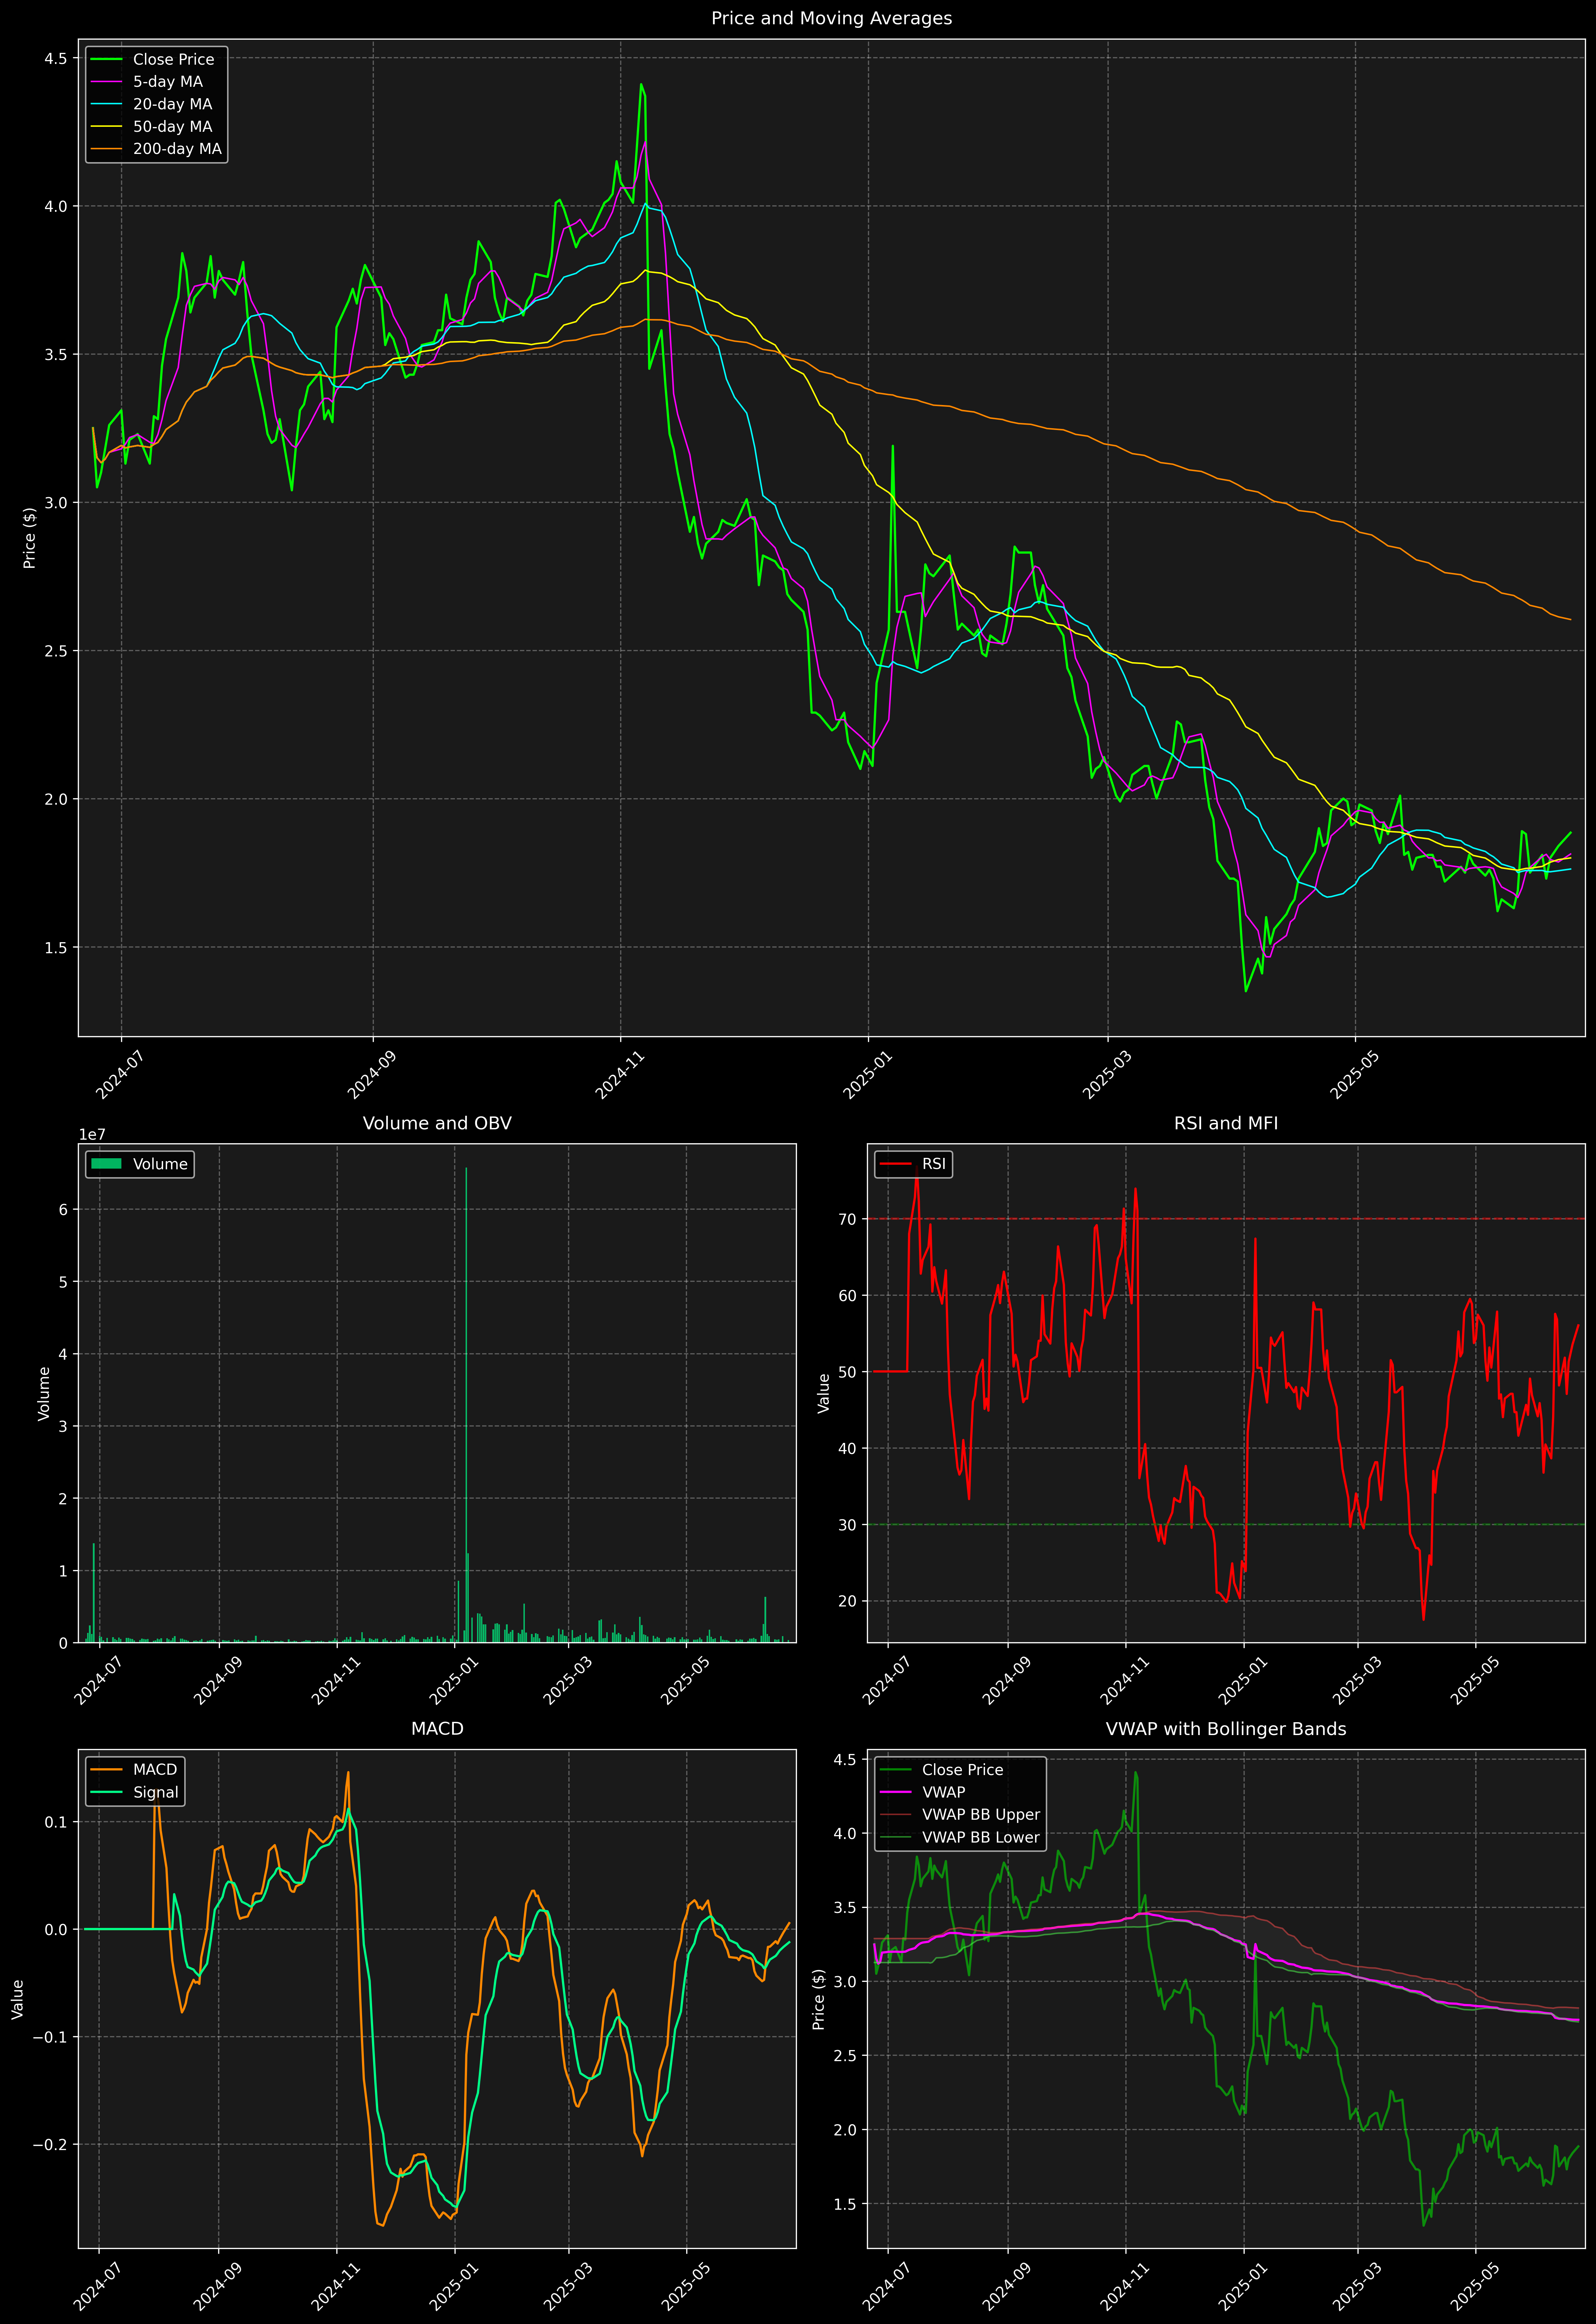Click y-axis tick "70" on RSI chart
The height and width of the screenshot is (2324, 1596).
coord(848,1219)
